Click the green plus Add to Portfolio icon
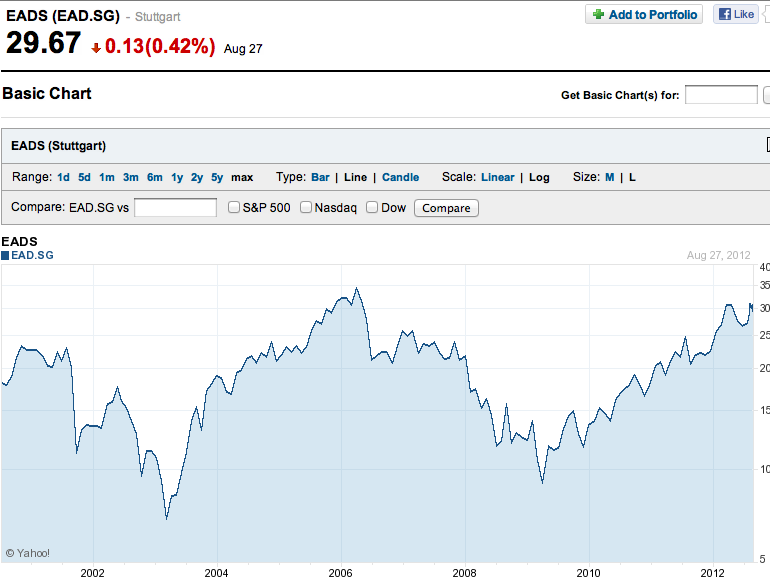Screen dimensions: 770x579 (598, 14)
